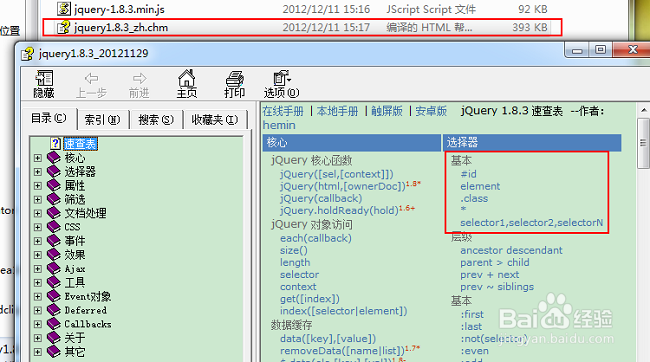Expand the Ajax tree node
The image size is (650, 362).
tap(38, 269)
